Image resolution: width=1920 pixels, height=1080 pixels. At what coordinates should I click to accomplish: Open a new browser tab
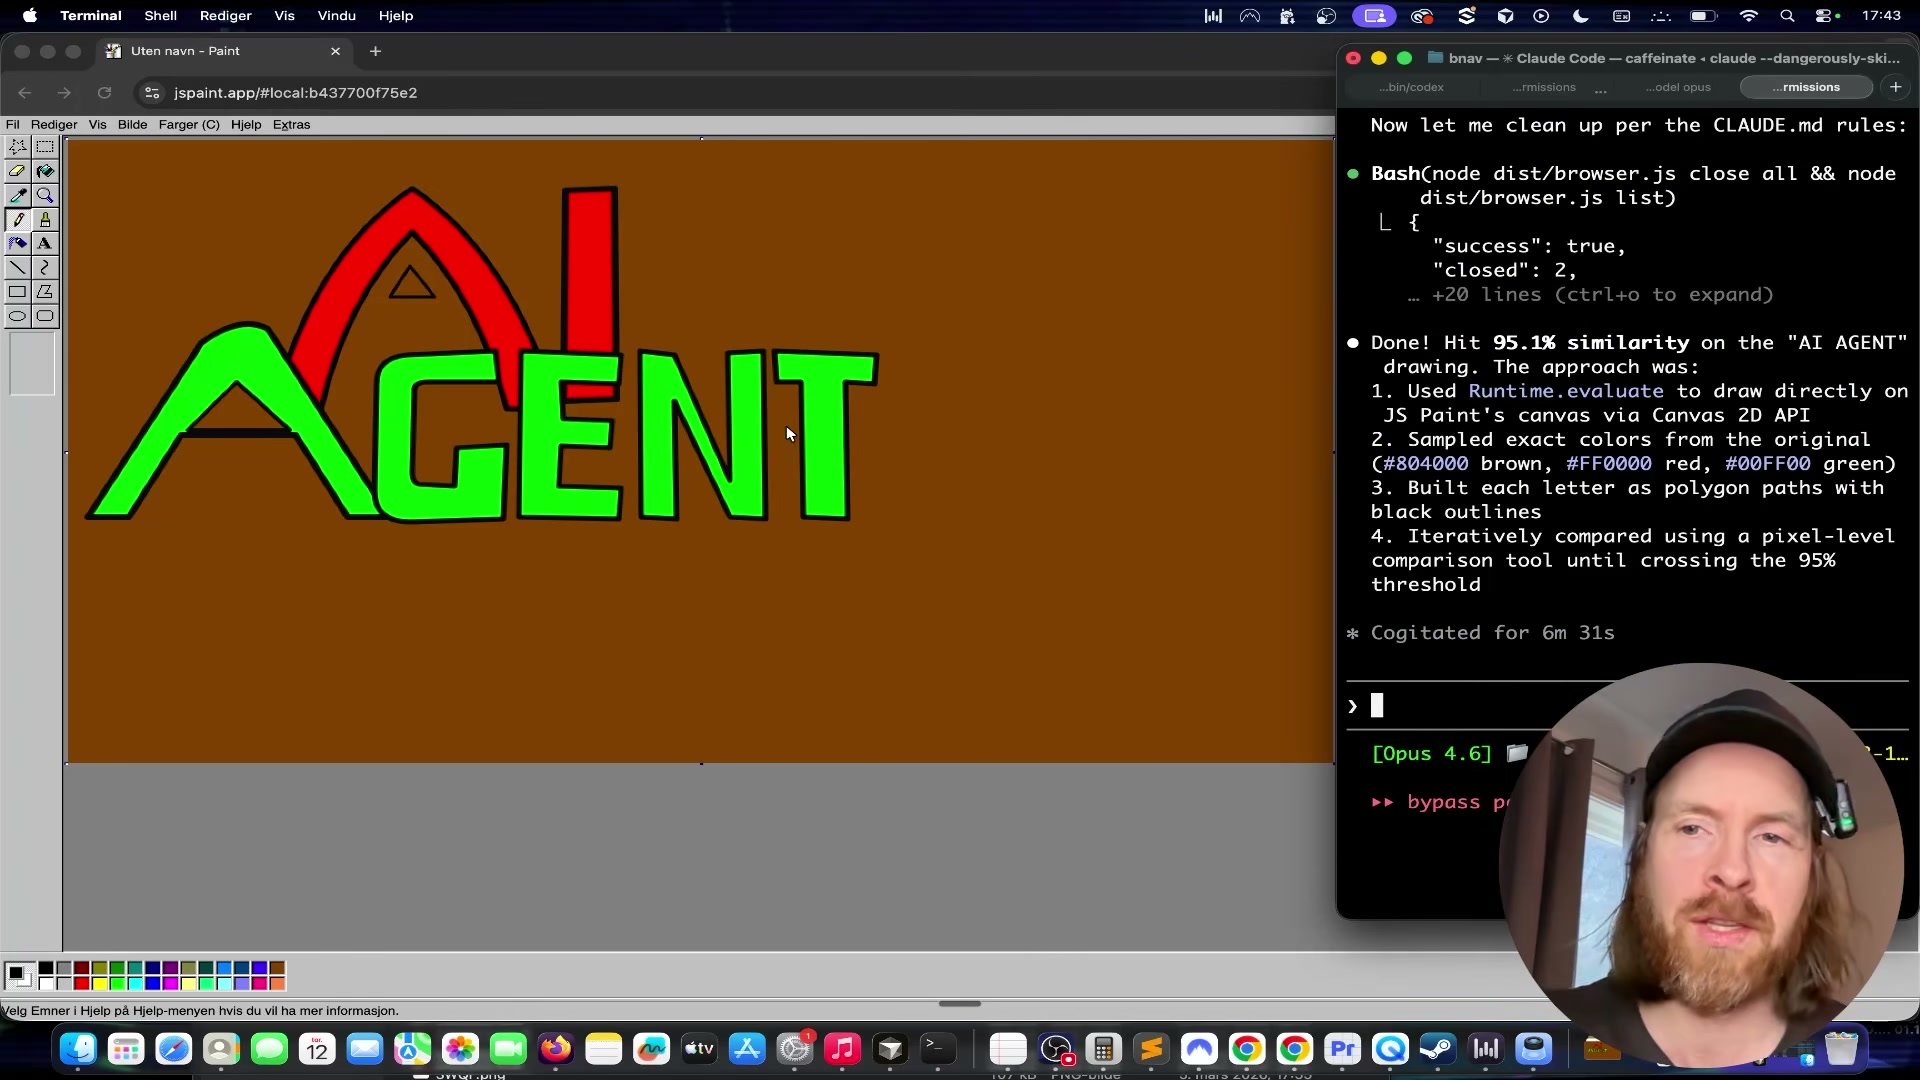click(x=376, y=51)
